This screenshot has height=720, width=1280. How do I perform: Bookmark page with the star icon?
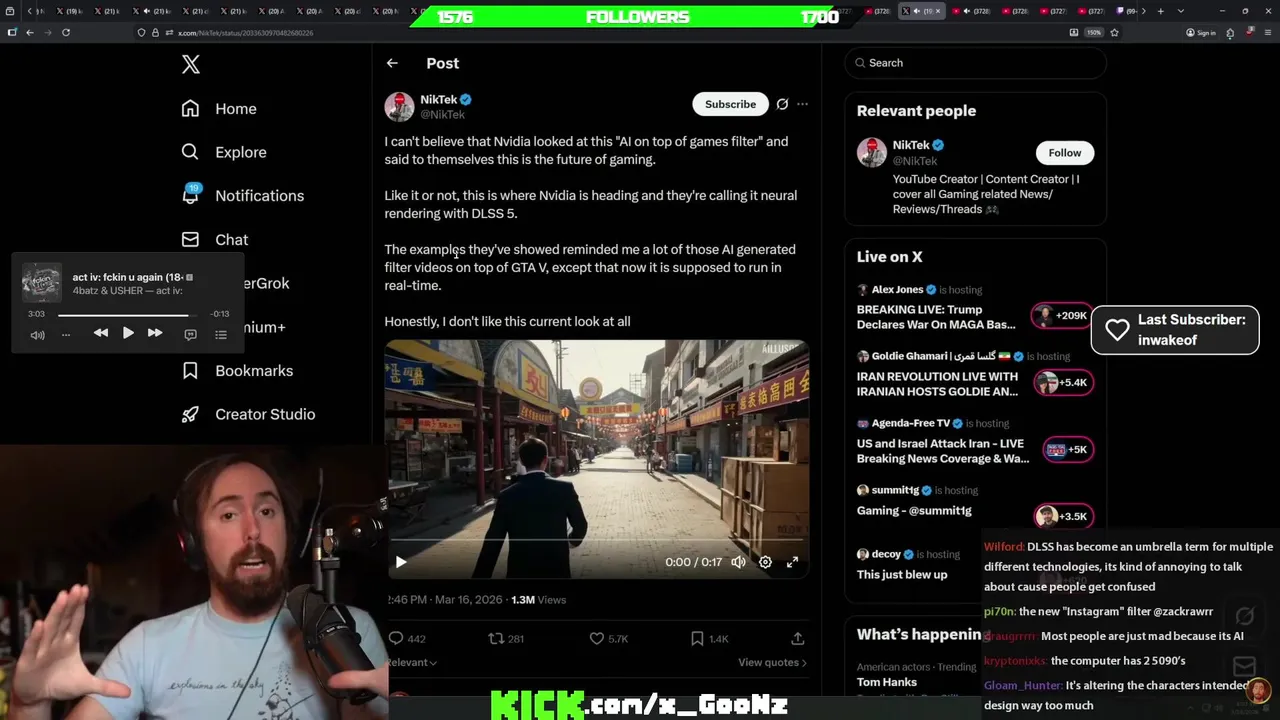[1114, 32]
